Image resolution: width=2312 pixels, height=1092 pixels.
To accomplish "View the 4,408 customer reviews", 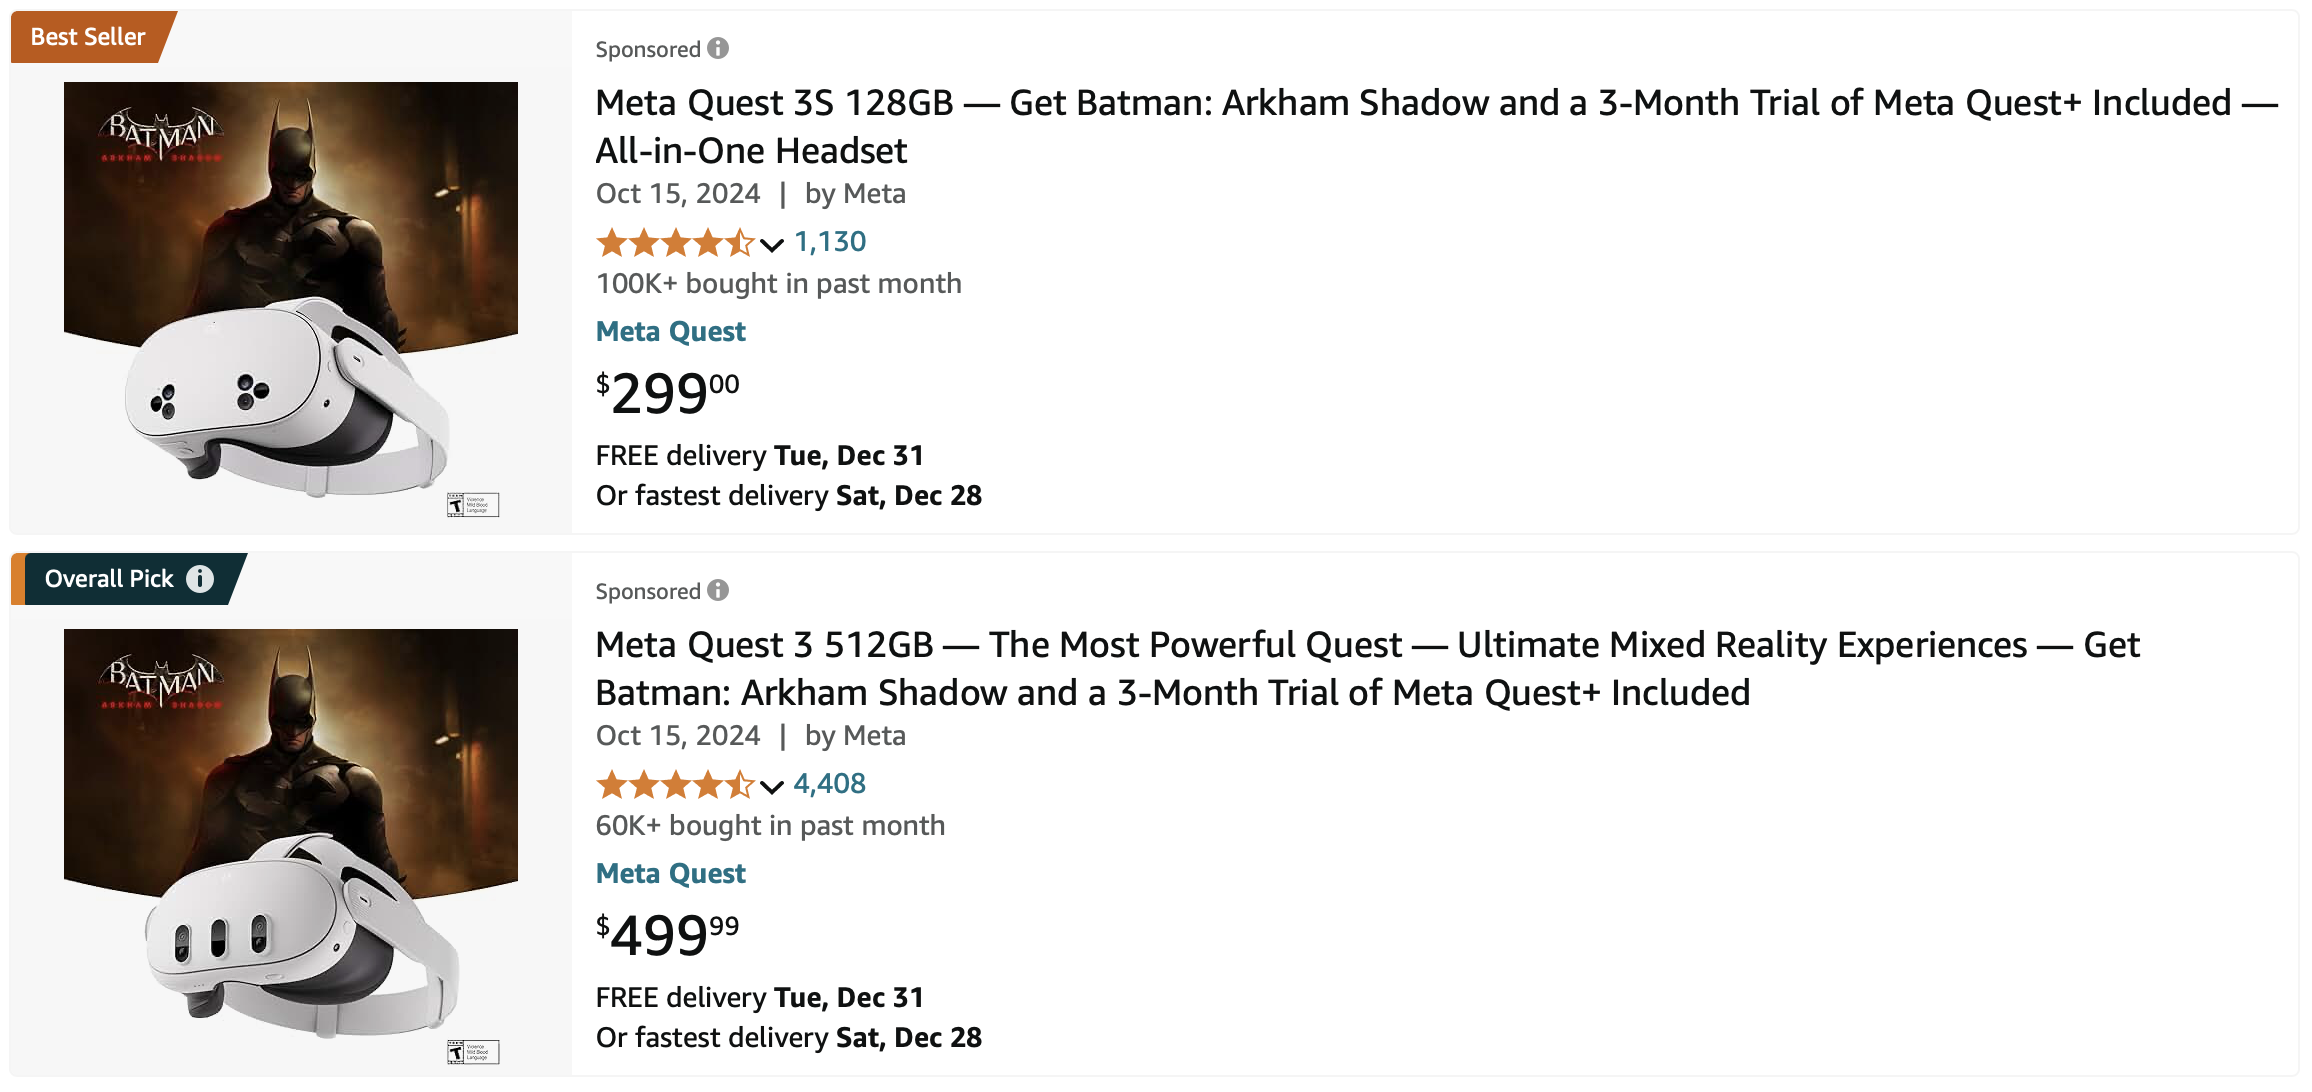I will click(x=830, y=784).
